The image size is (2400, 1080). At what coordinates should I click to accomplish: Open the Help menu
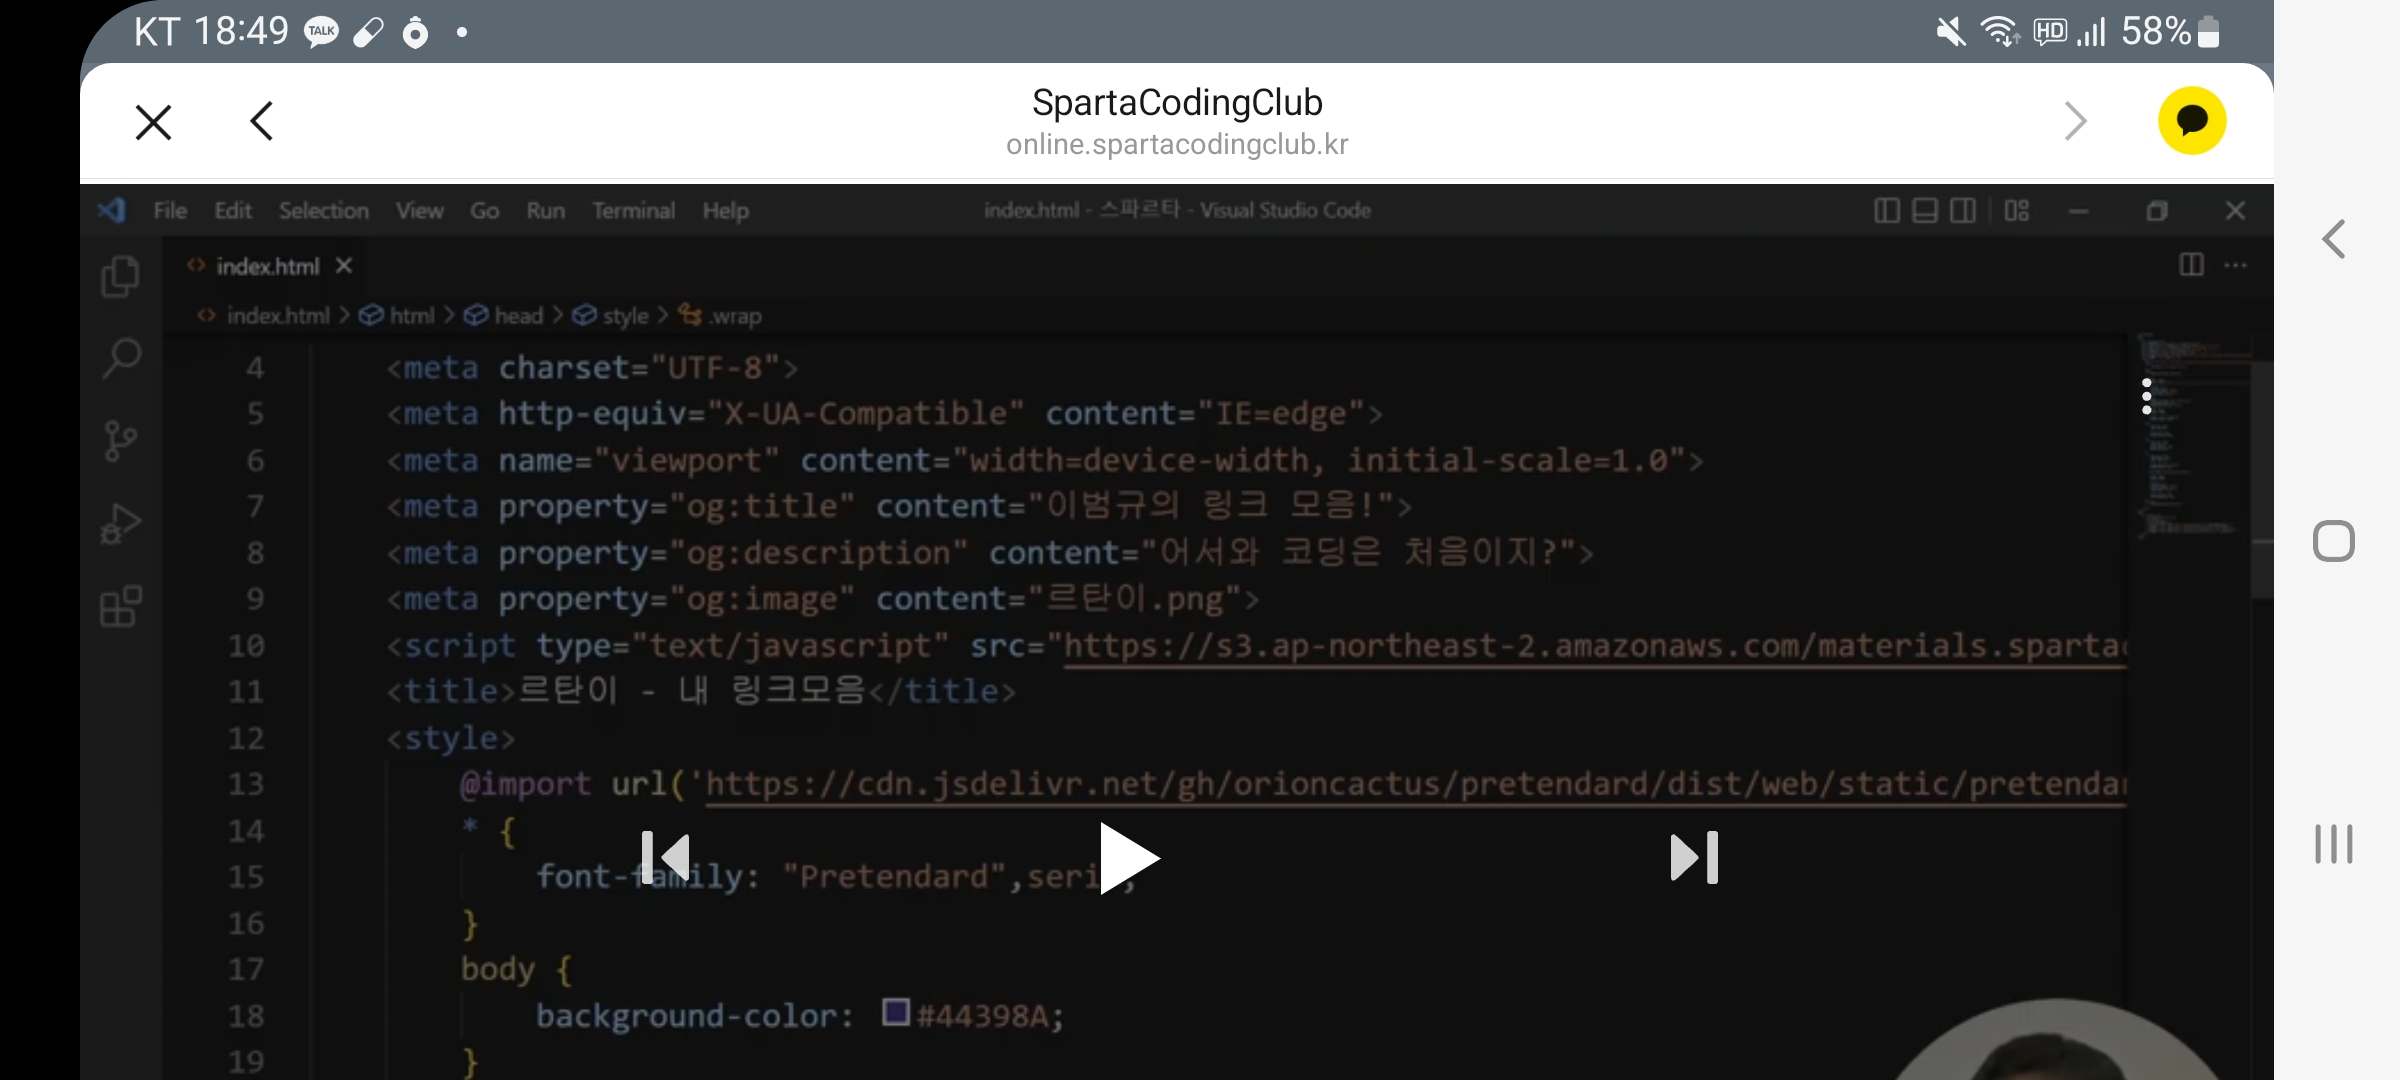click(726, 211)
